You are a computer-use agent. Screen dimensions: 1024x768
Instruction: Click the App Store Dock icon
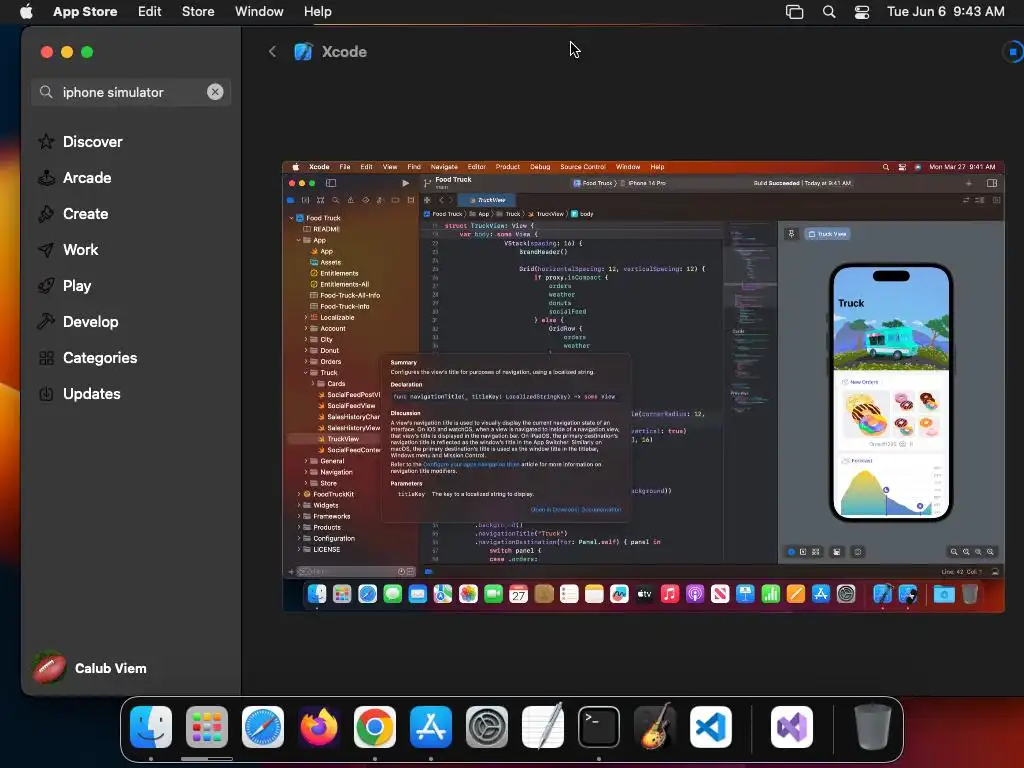[x=431, y=727]
